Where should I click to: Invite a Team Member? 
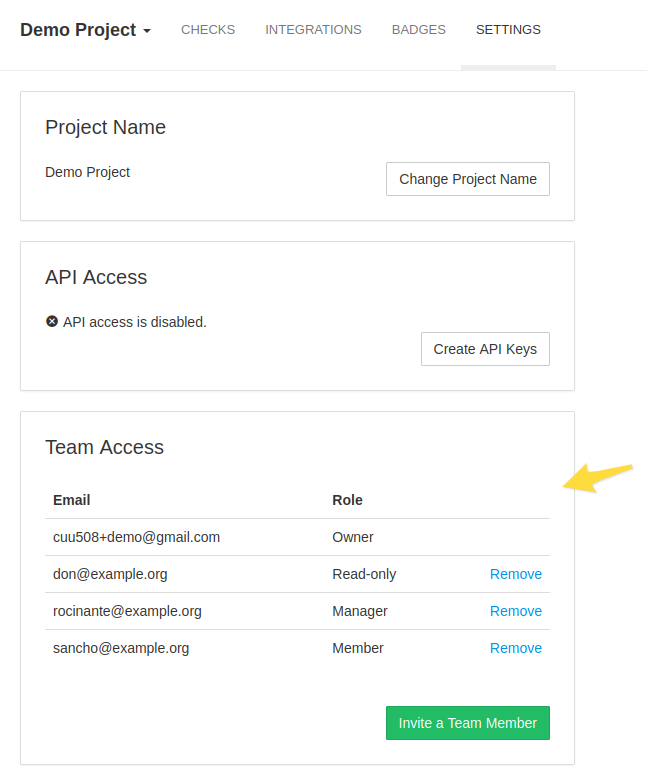click(467, 723)
